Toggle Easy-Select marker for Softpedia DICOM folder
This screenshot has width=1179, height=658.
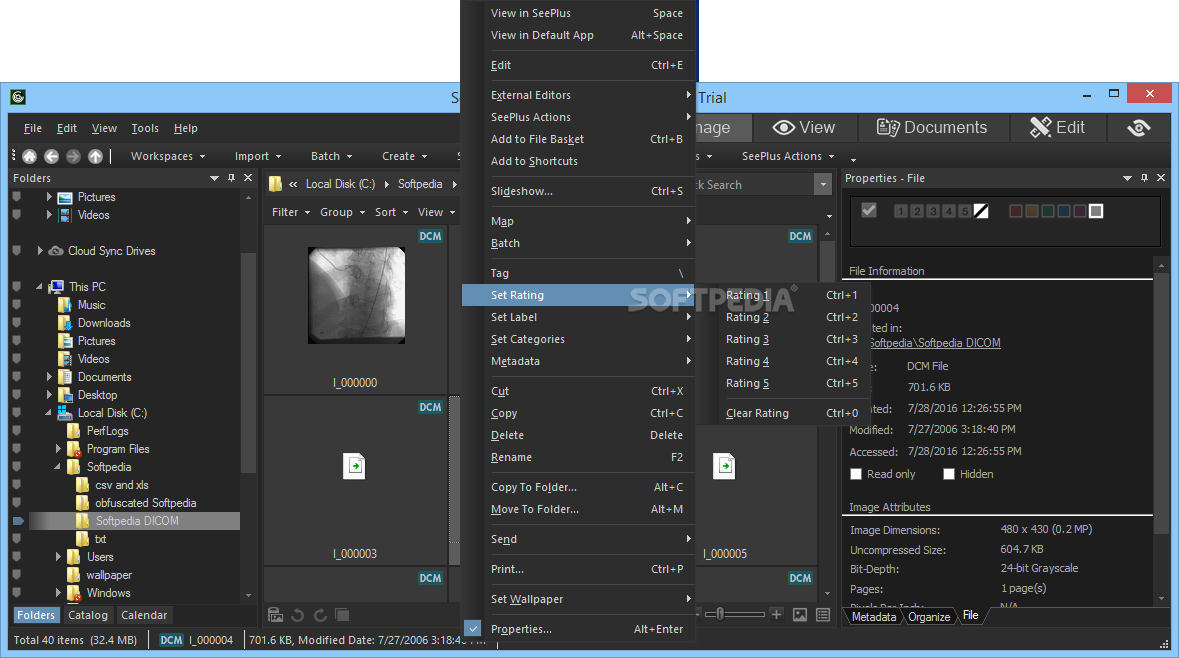click(18, 520)
